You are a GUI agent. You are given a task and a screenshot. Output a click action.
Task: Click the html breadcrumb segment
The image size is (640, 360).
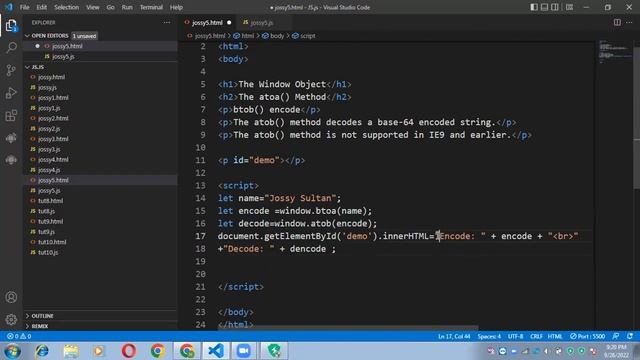tap(244, 36)
